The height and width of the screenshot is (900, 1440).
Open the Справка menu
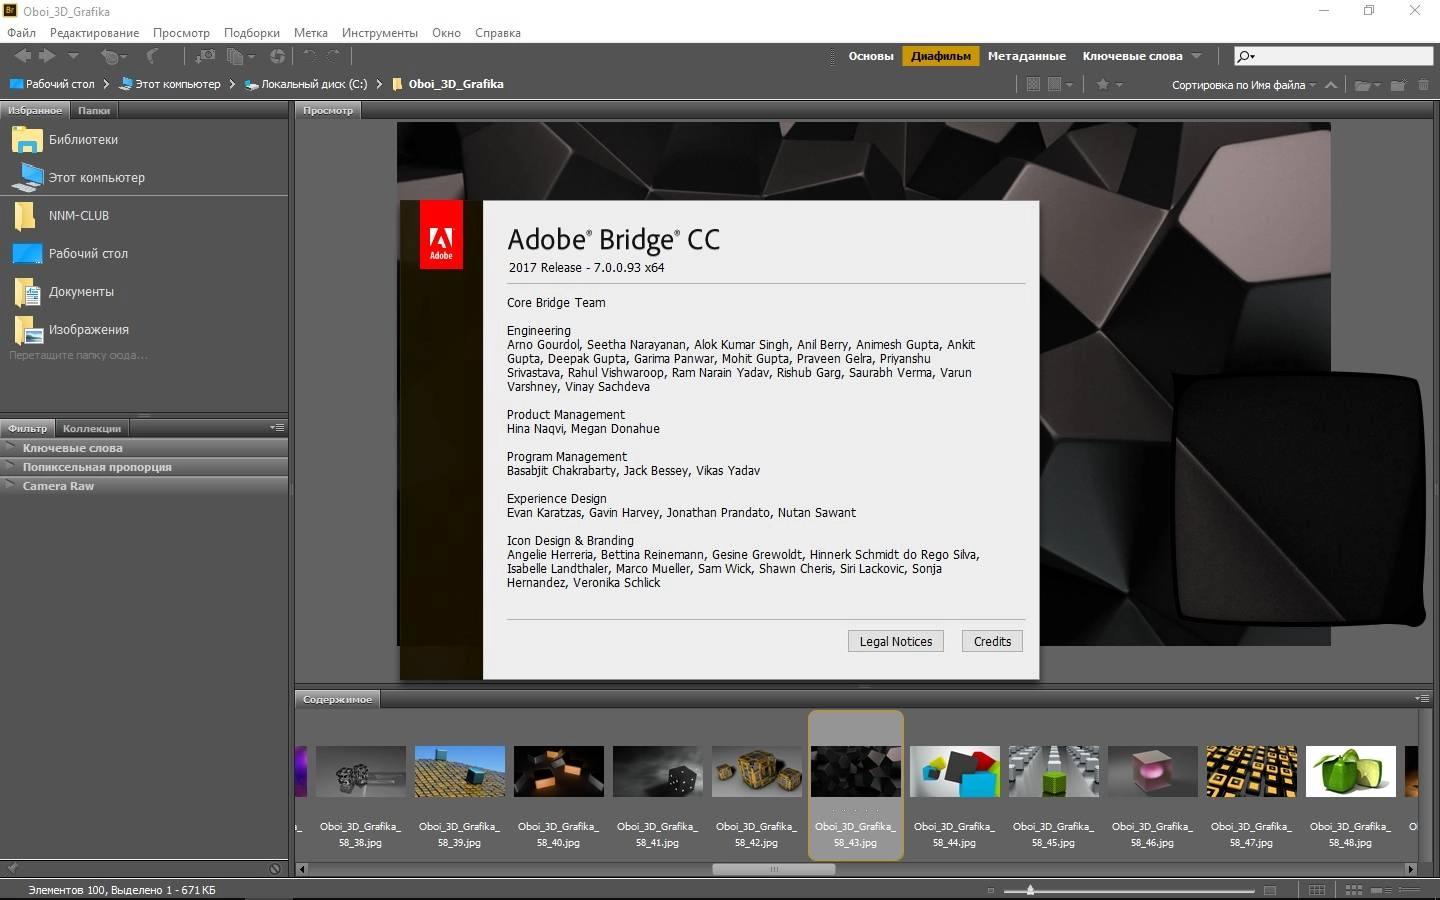498,33
